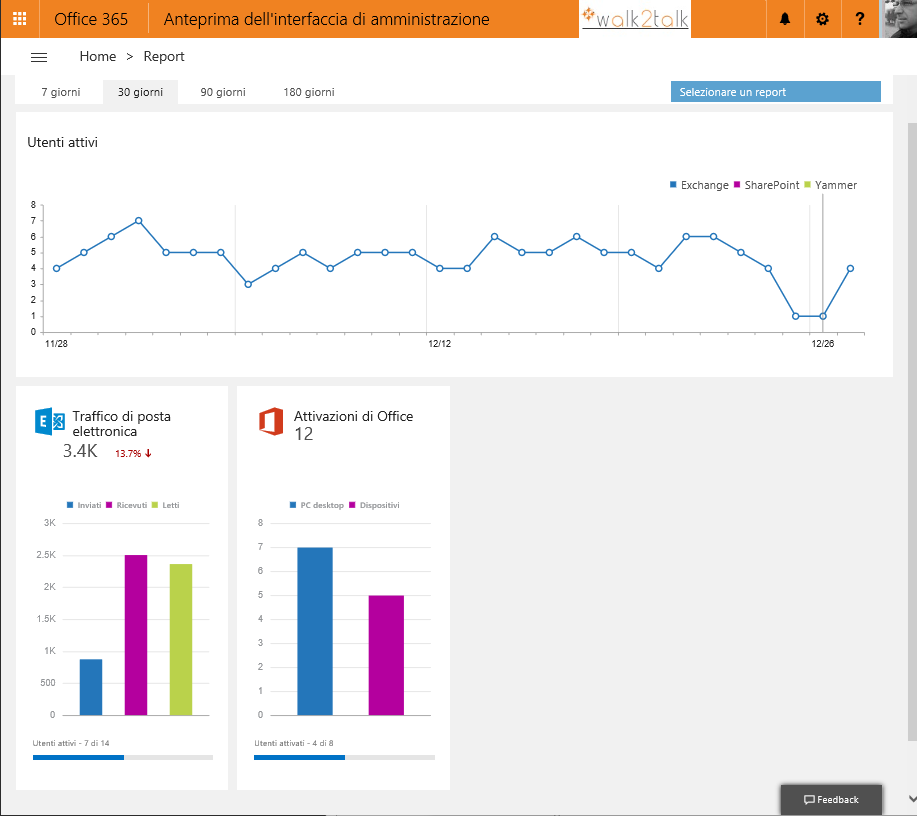The width and height of the screenshot is (917, 816).
Task: Toggle Ricevuti legend entry
Action: tap(126, 505)
